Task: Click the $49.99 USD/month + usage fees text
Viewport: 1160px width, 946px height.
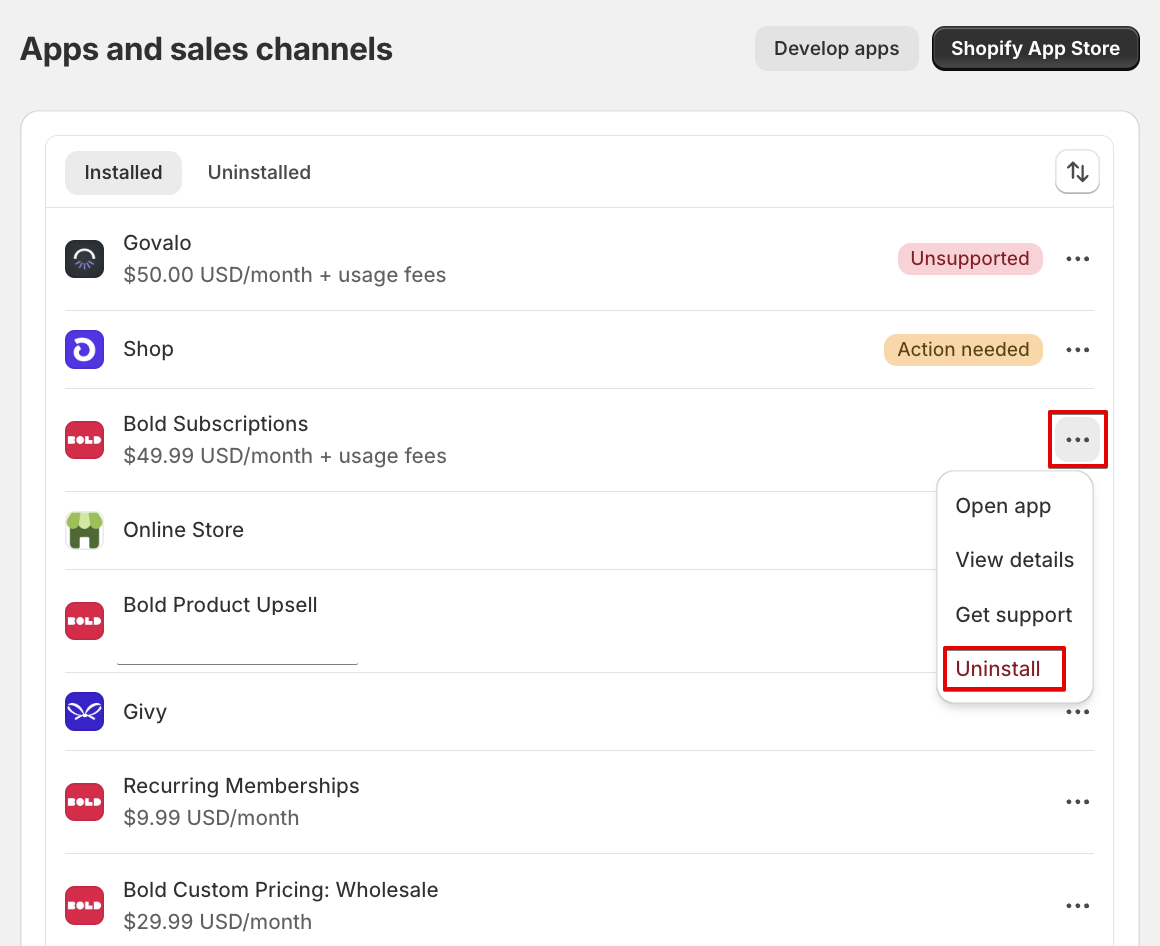Action: pos(285,456)
